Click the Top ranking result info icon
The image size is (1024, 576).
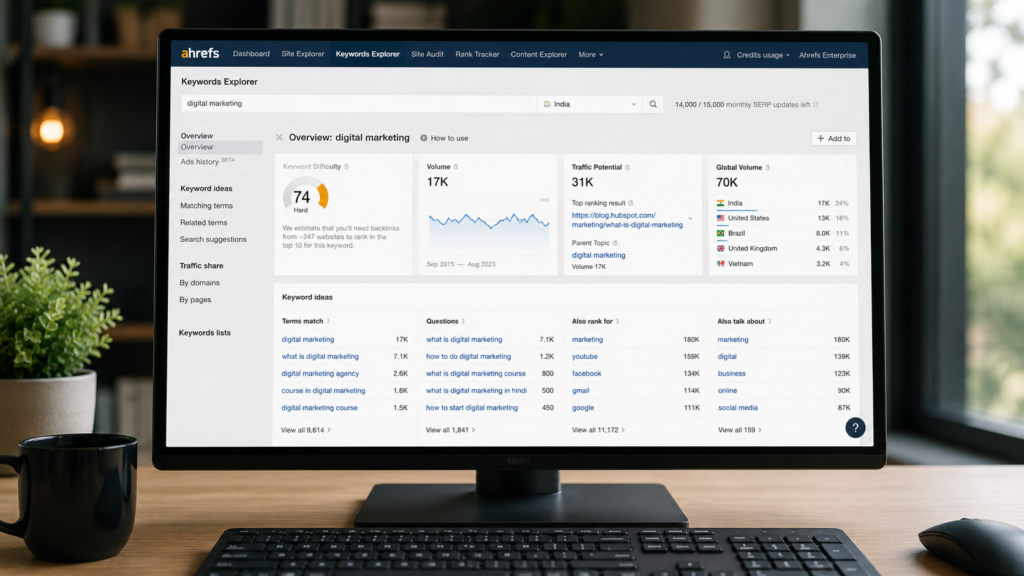pos(630,203)
